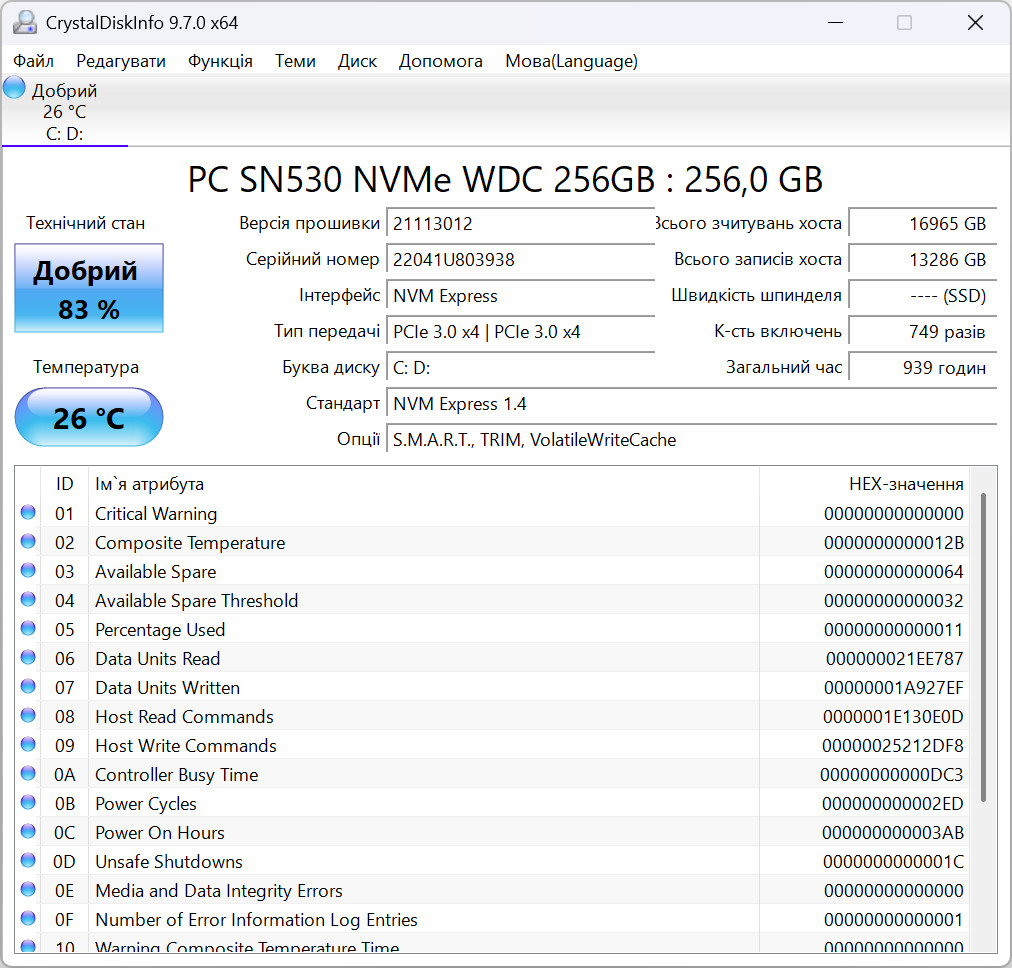The width and height of the screenshot is (1012, 968).
Task: Click status orb beside Composite Temperature
Action: pos(28,542)
